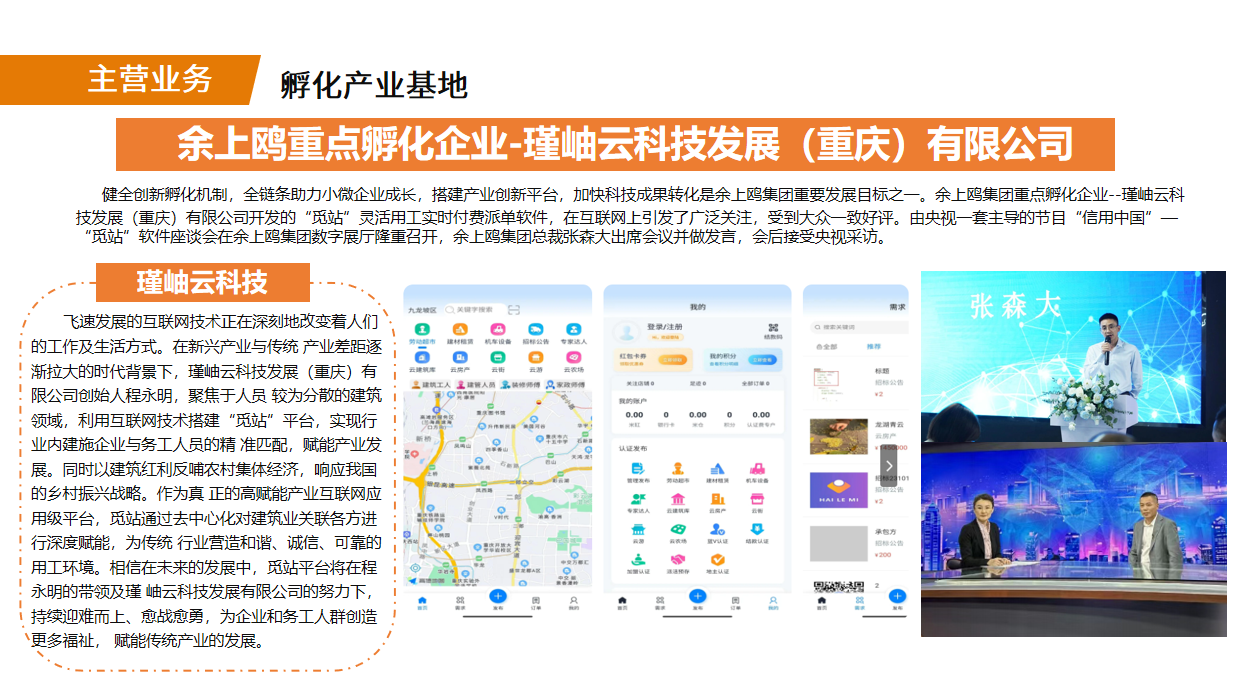Click the TV interview photo with two people

pyautogui.click(x=1073, y=540)
